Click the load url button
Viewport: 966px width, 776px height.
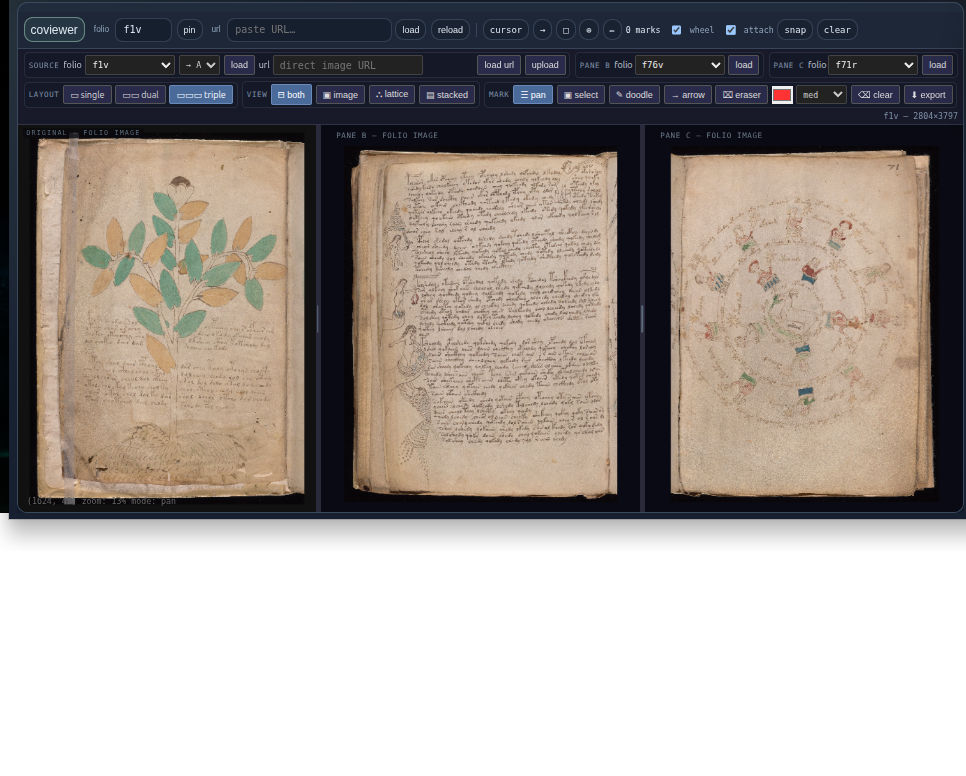pos(499,65)
